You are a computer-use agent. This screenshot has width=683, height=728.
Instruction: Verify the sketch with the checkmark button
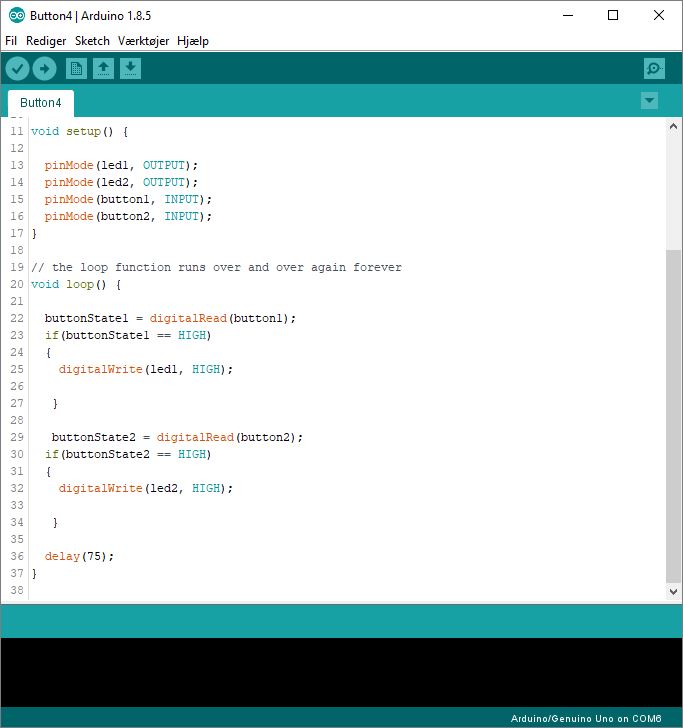pos(17,69)
